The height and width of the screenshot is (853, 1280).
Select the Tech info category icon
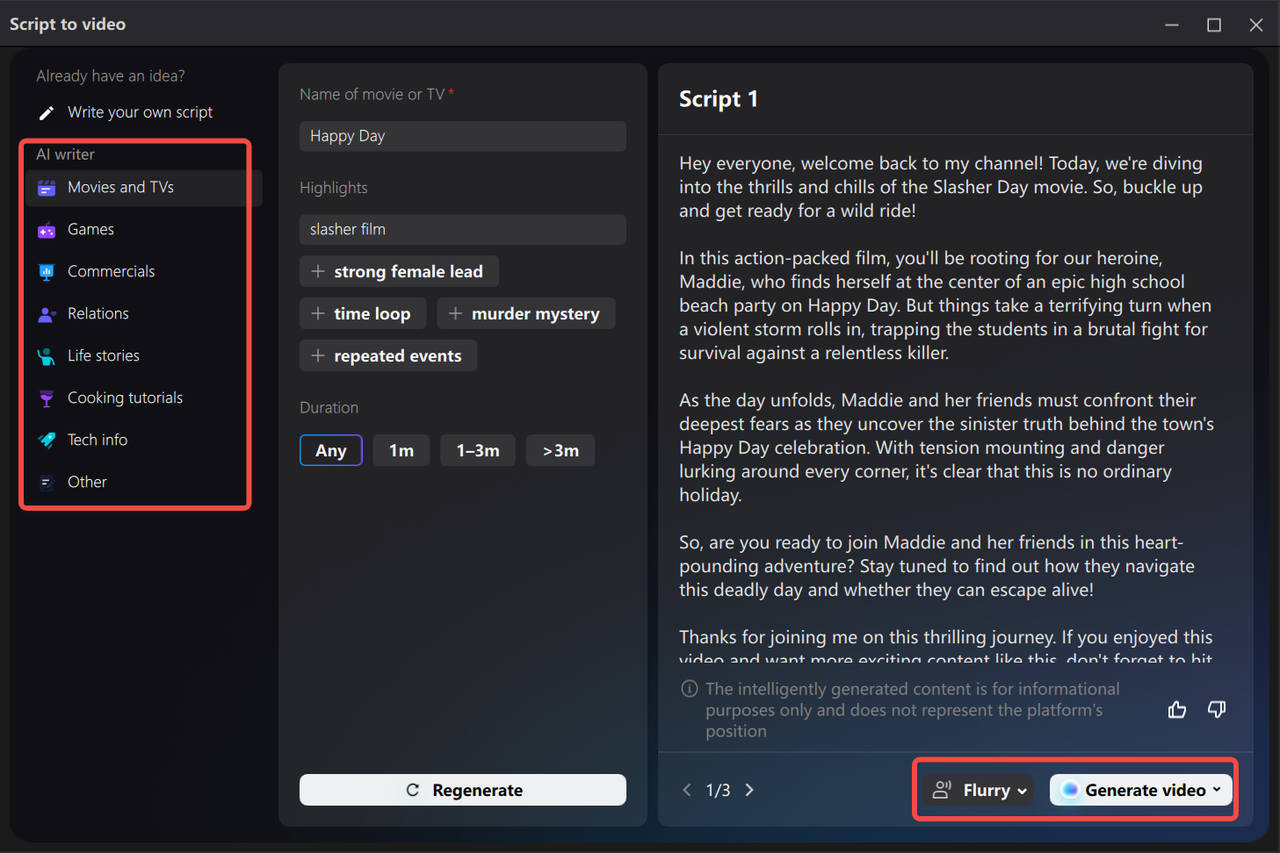pyautogui.click(x=46, y=439)
